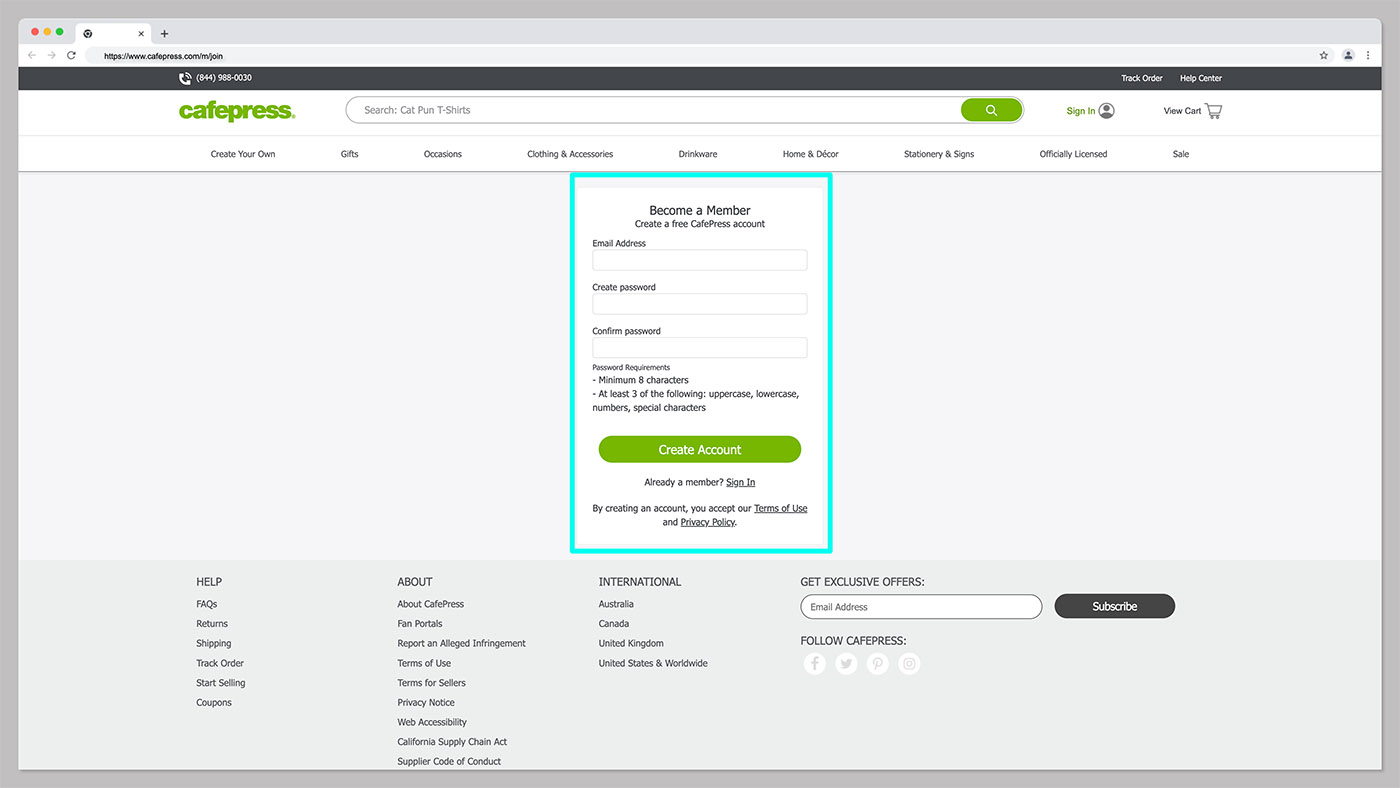Screen dimensions: 1400x788
Task: Follow the Terms of Use link in form
Action: pos(780,508)
